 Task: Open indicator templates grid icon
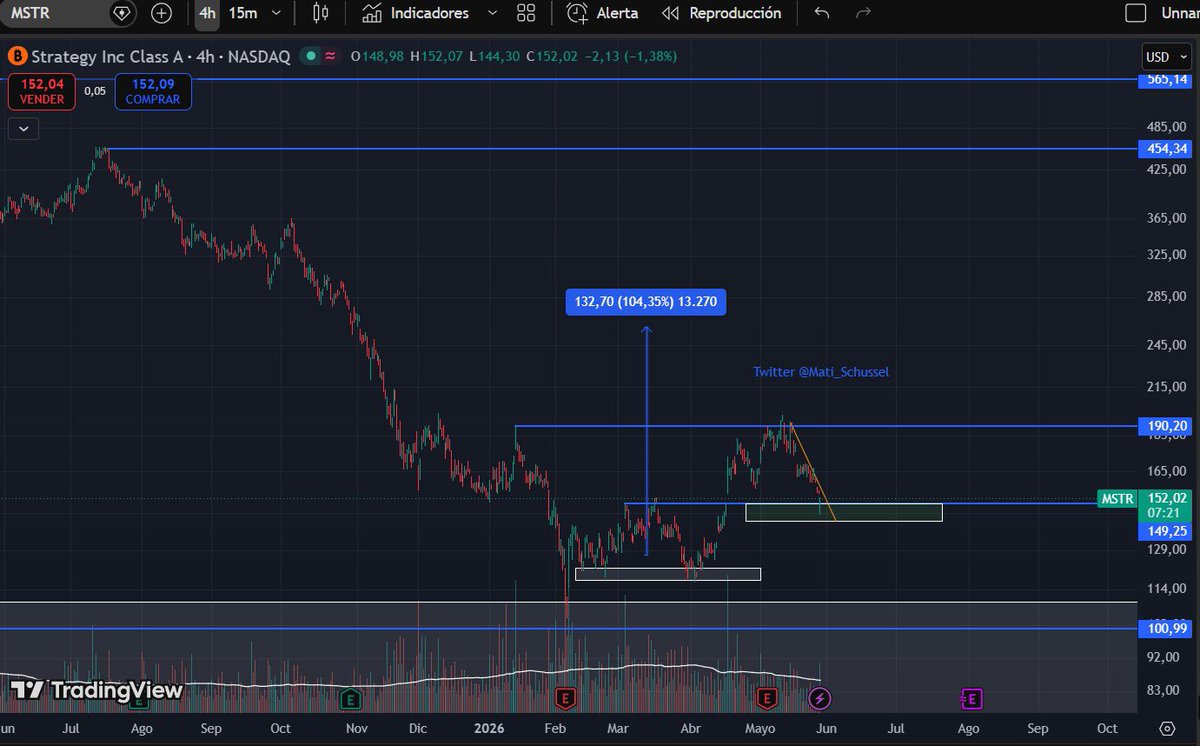click(526, 14)
